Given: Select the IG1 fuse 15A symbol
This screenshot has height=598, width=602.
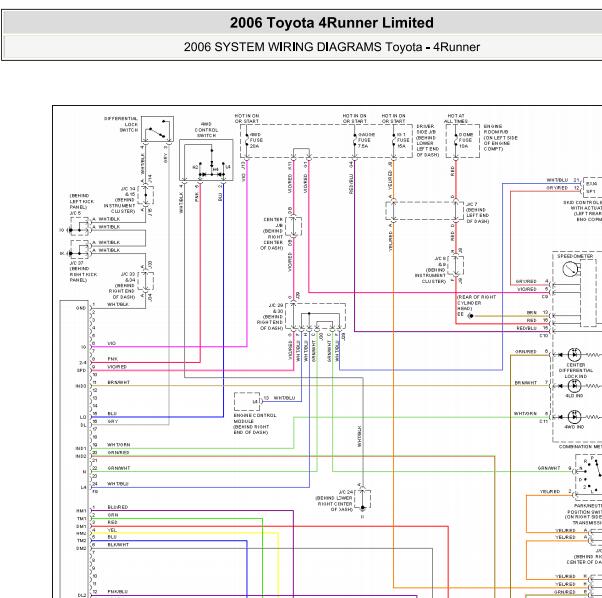Looking at the screenshot, I should coord(394,140).
